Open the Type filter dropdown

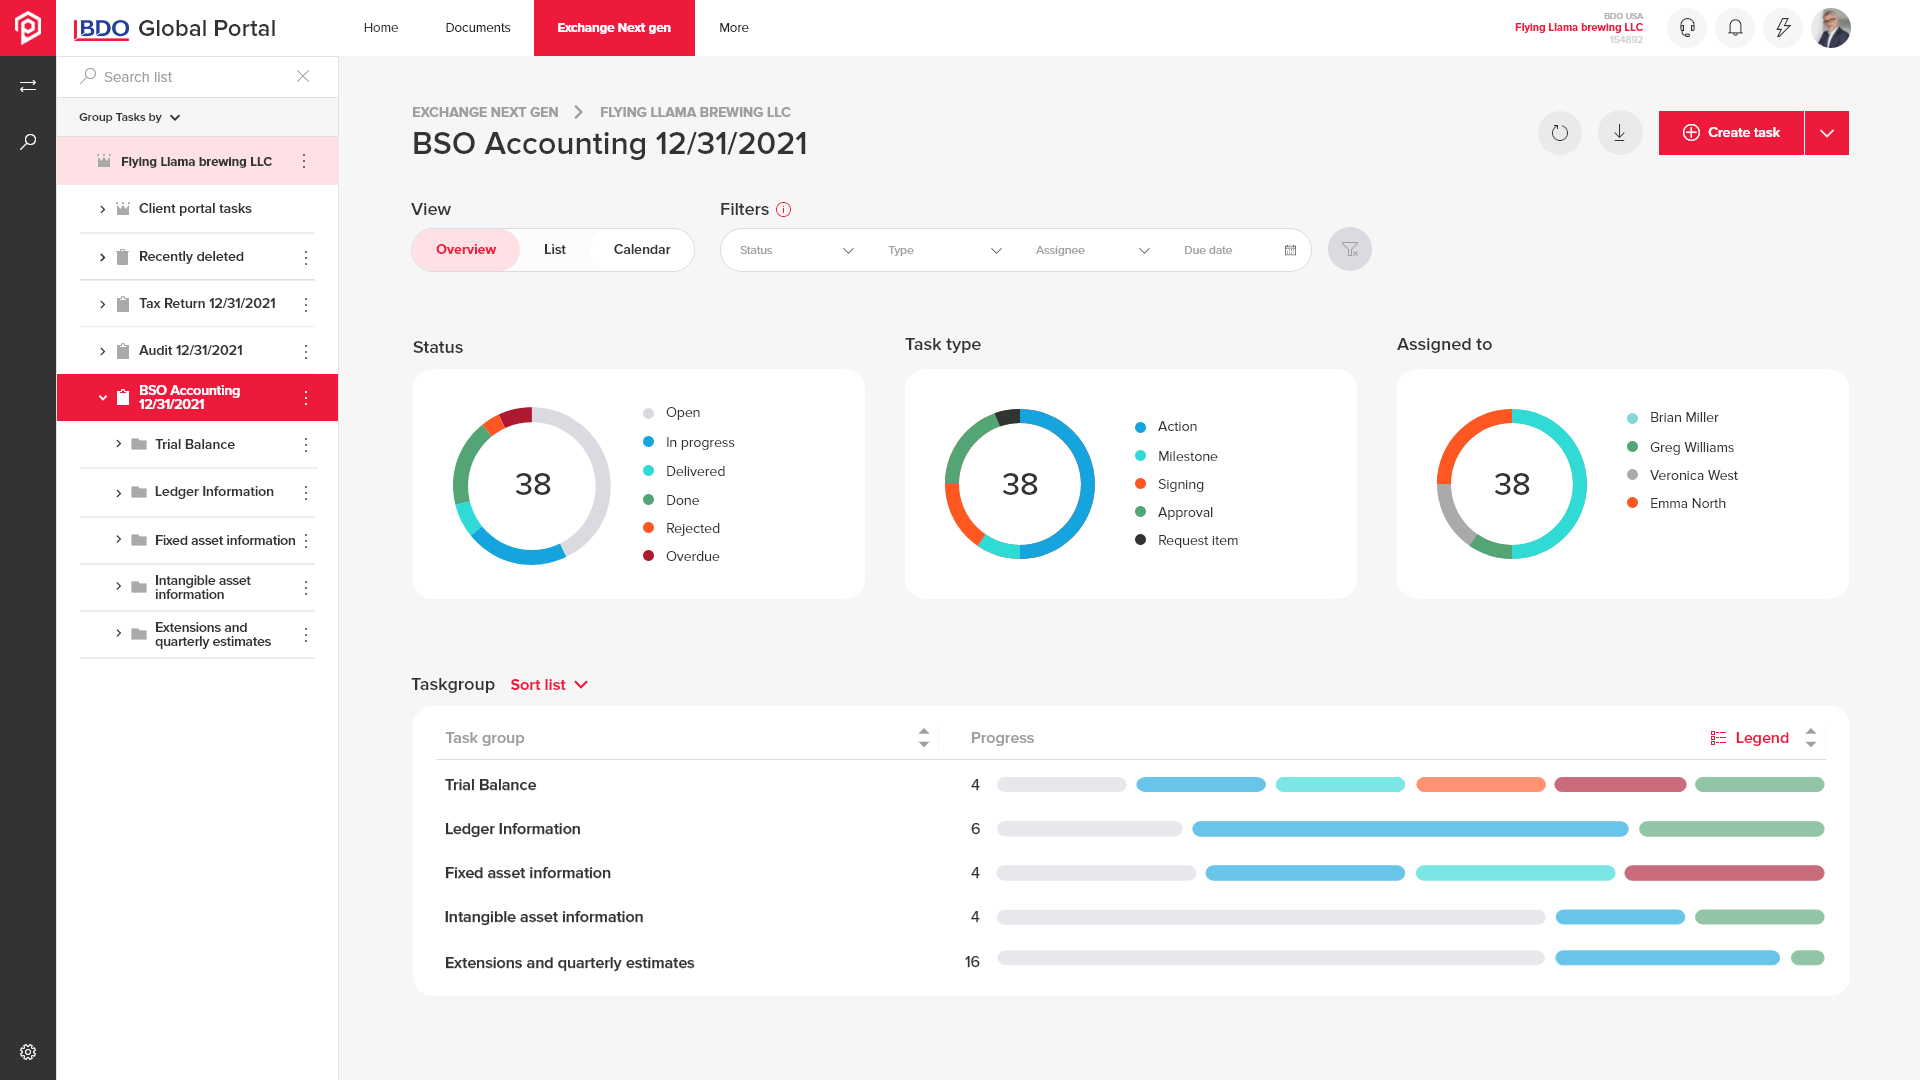pyautogui.click(x=944, y=249)
